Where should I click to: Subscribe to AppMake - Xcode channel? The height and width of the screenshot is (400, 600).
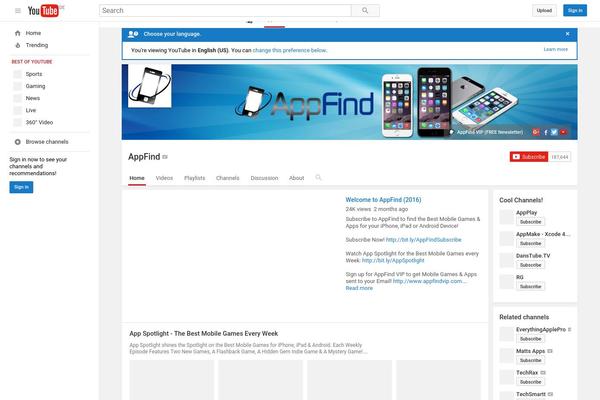[530, 243]
